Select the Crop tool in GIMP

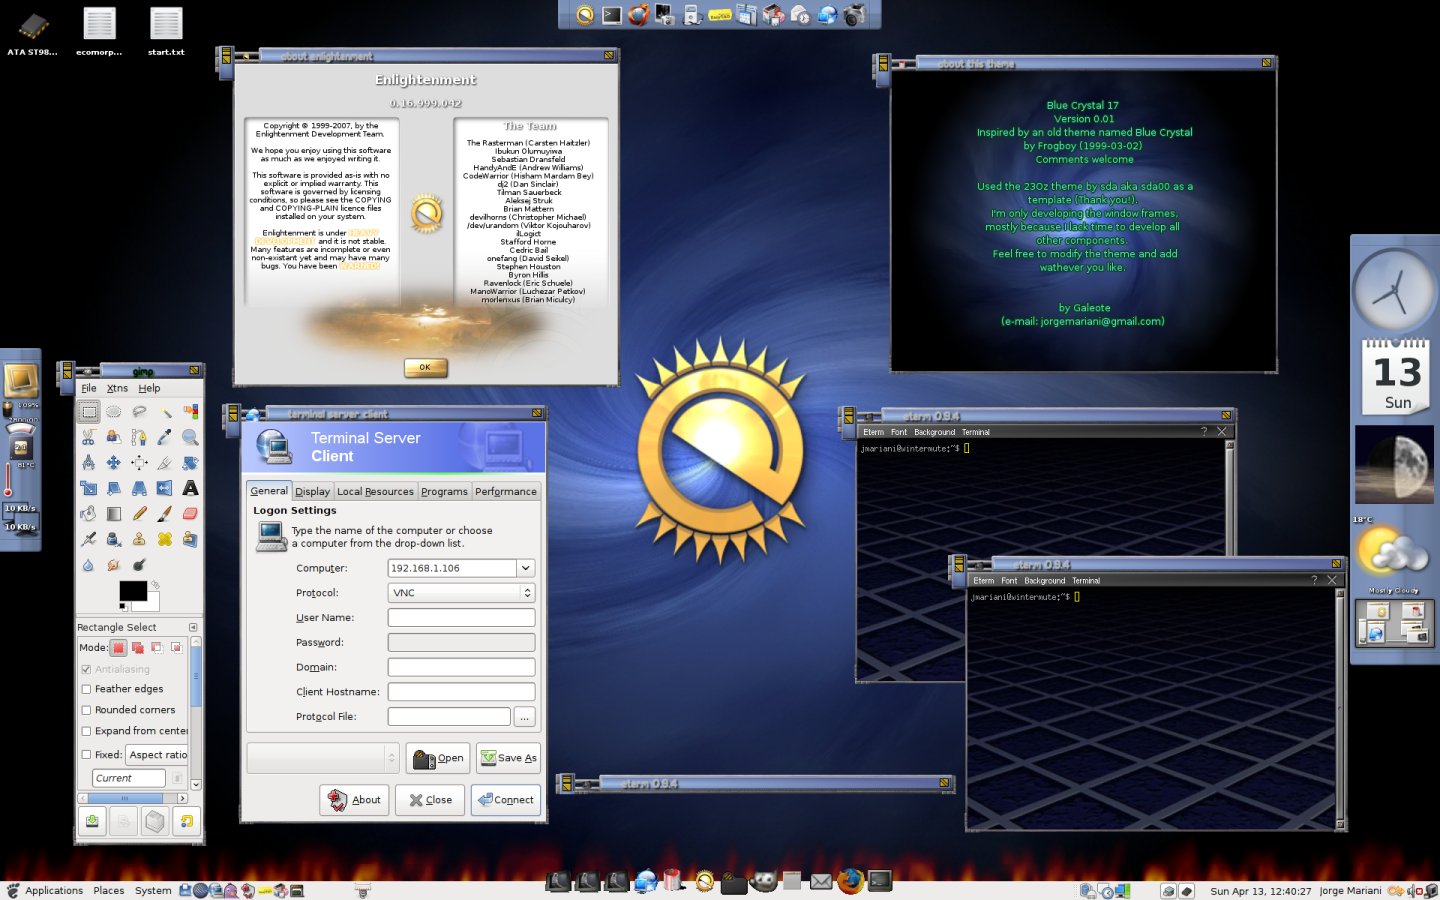(165, 462)
